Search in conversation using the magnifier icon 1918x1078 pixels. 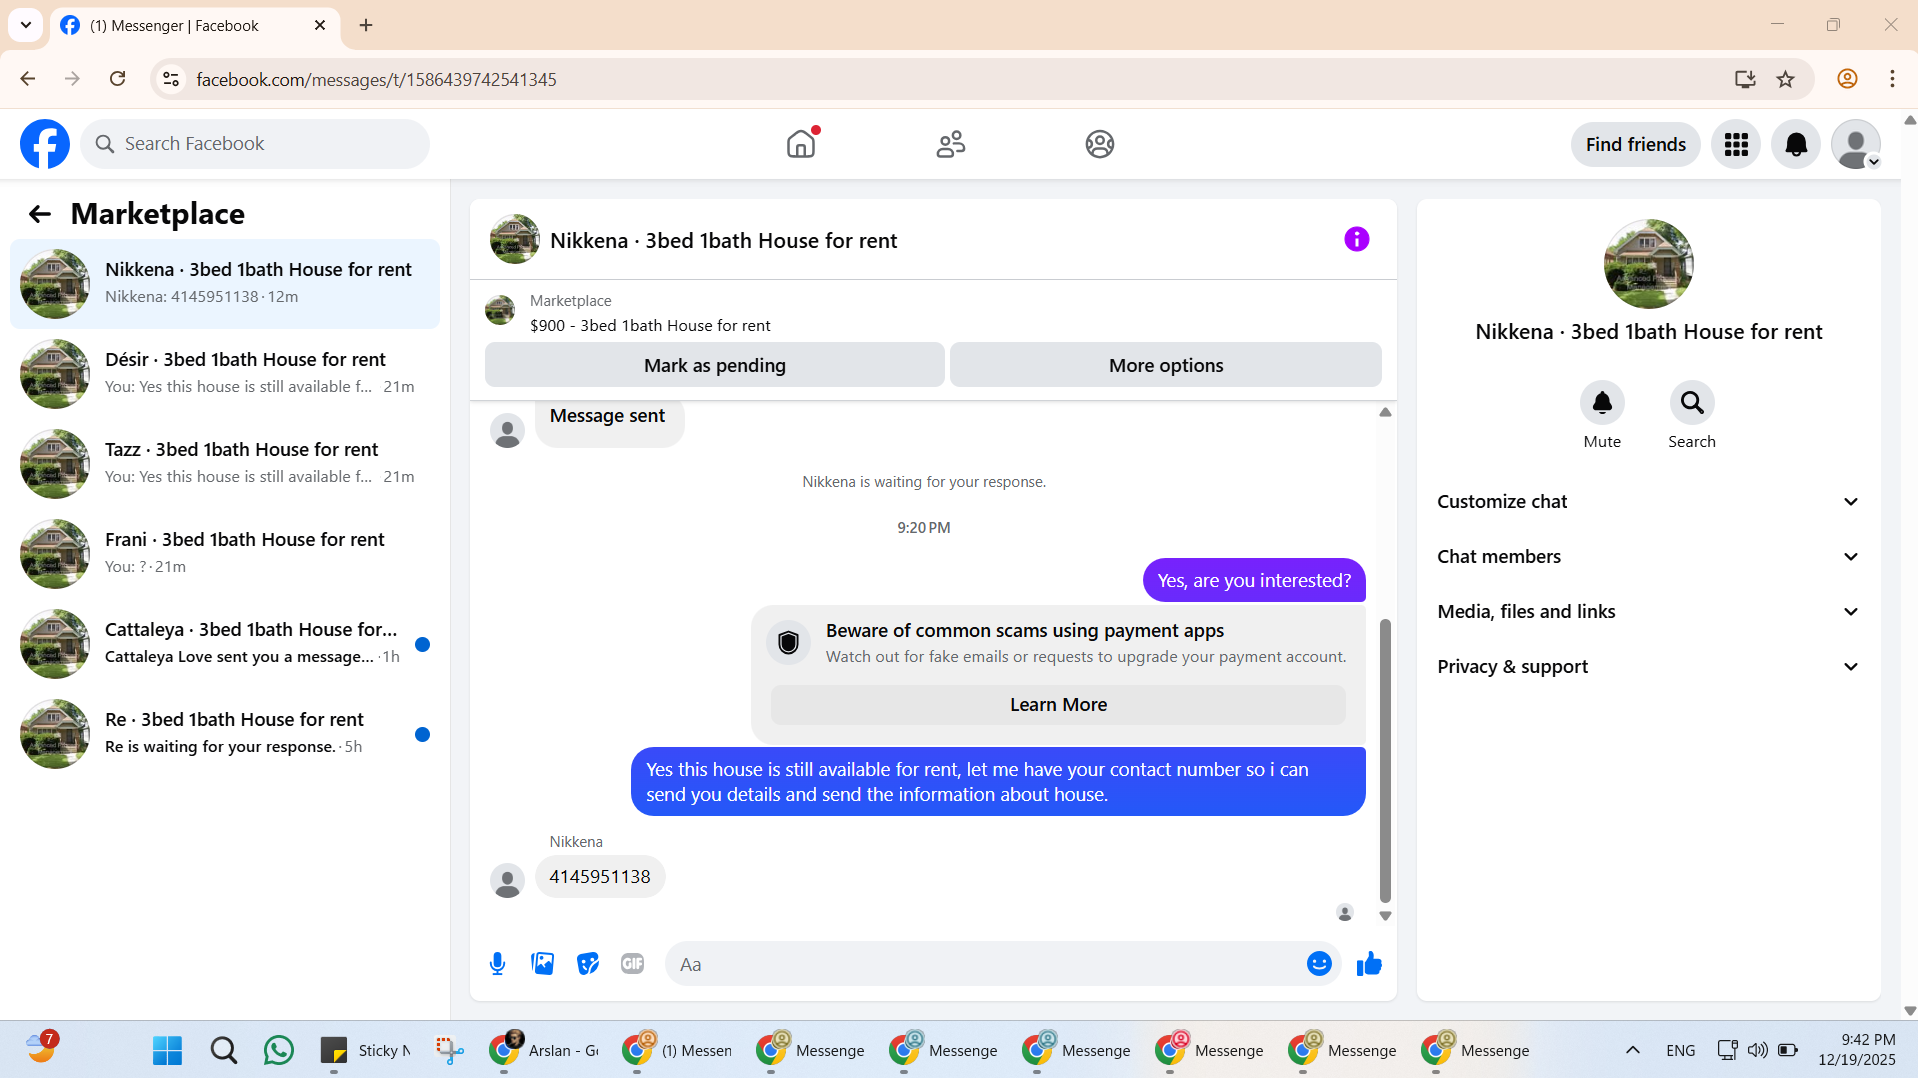[1692, 403]
